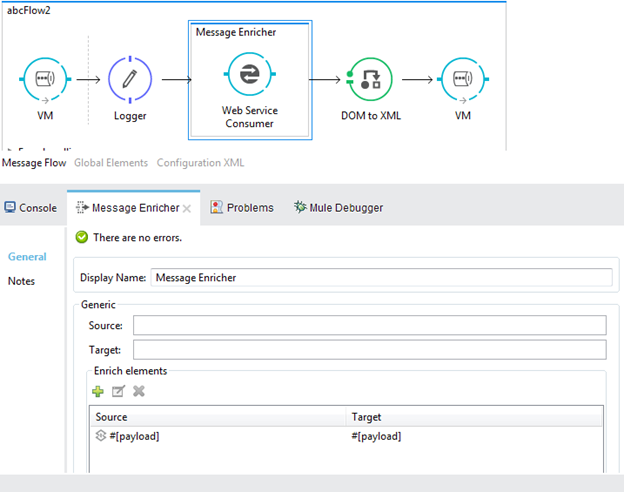This screenshot has width=624, height=492.
Task: Click the Target input field
Action: [x=369, y=349]
